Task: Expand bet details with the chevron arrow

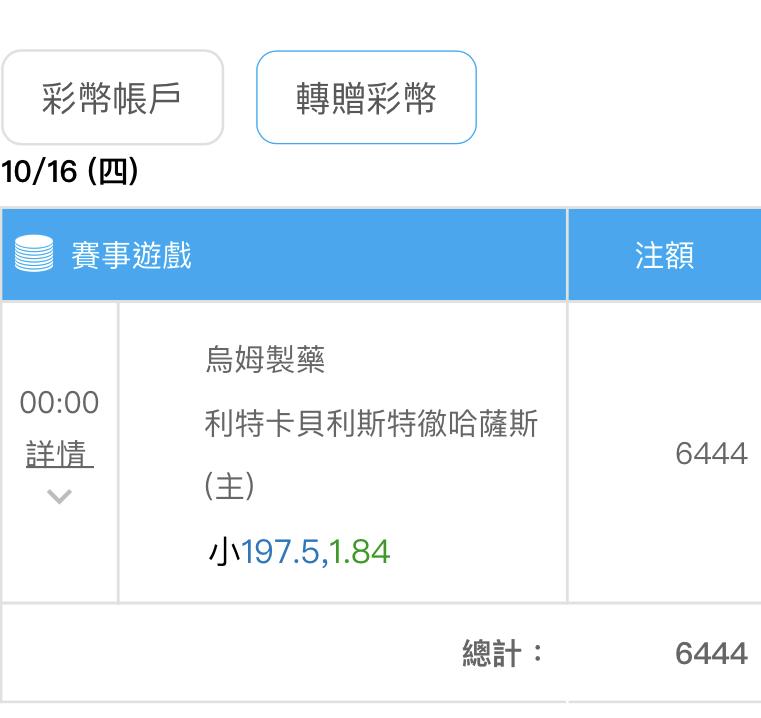Action: pos(59,496)
